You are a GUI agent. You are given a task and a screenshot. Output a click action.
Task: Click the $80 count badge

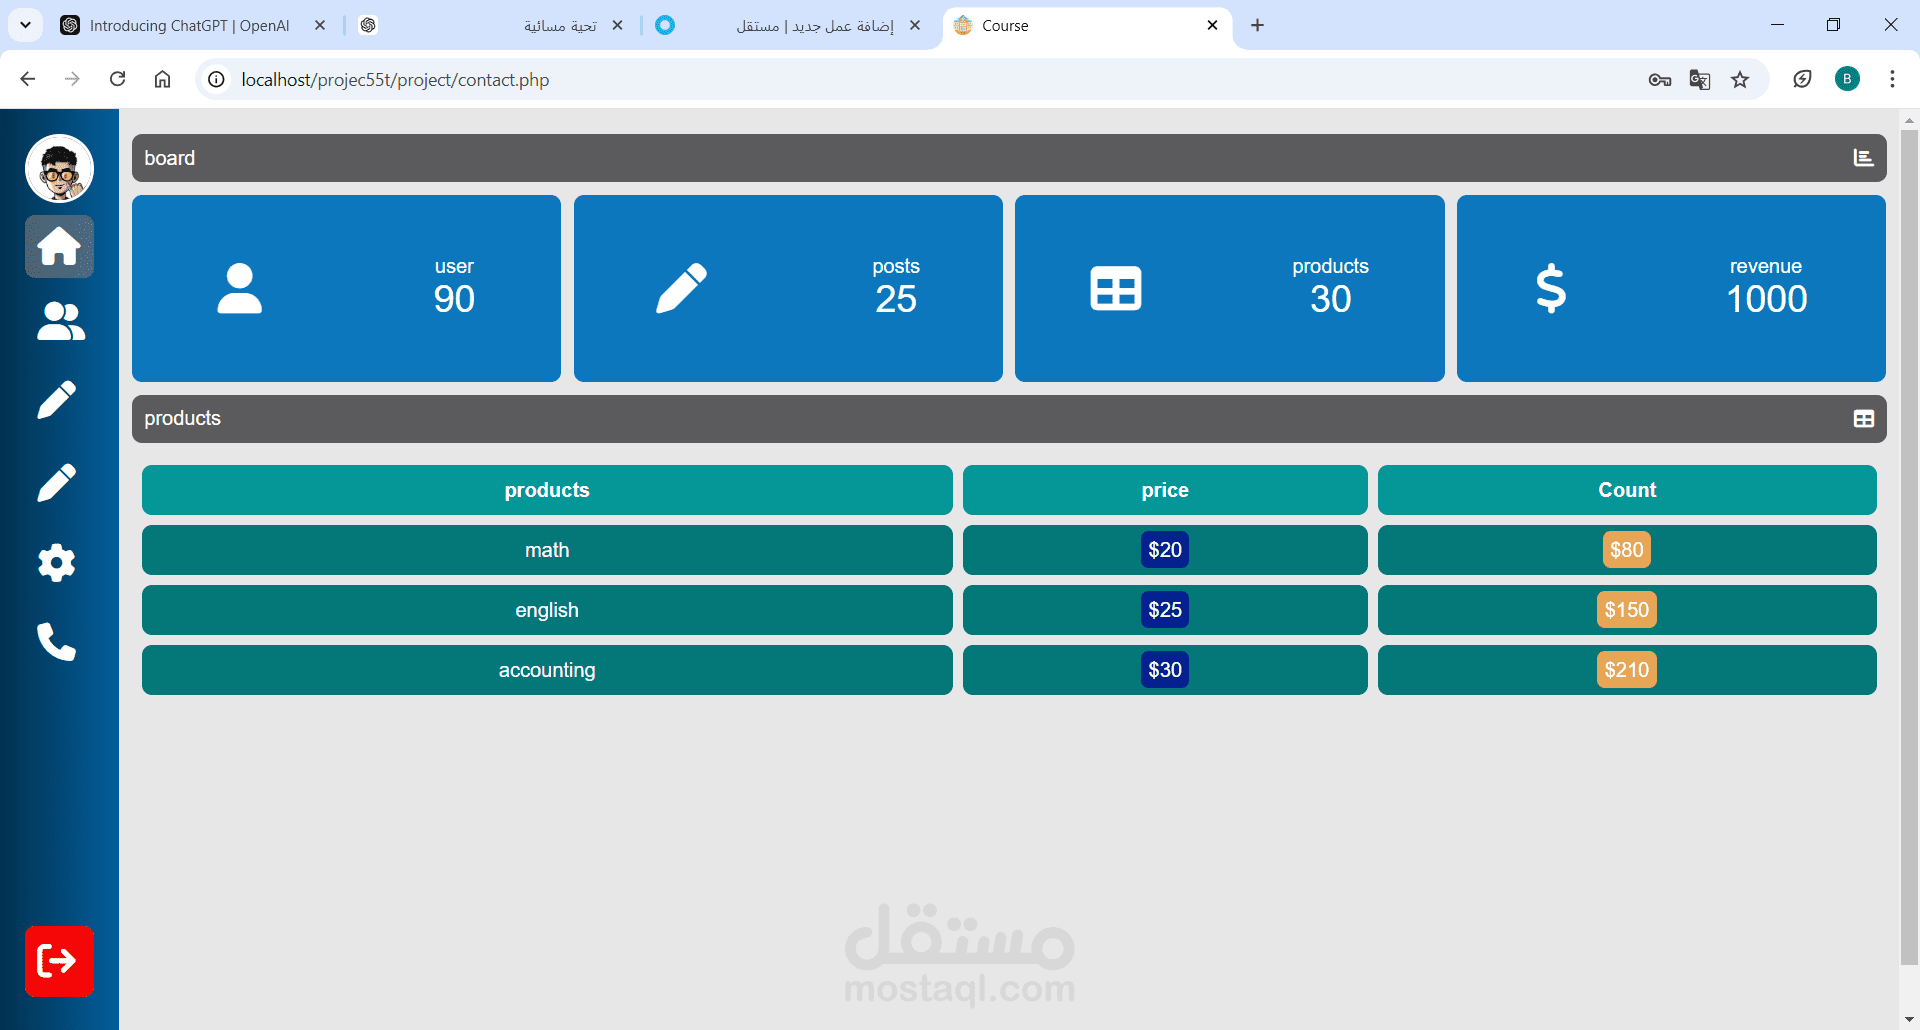click(1627, 550)
